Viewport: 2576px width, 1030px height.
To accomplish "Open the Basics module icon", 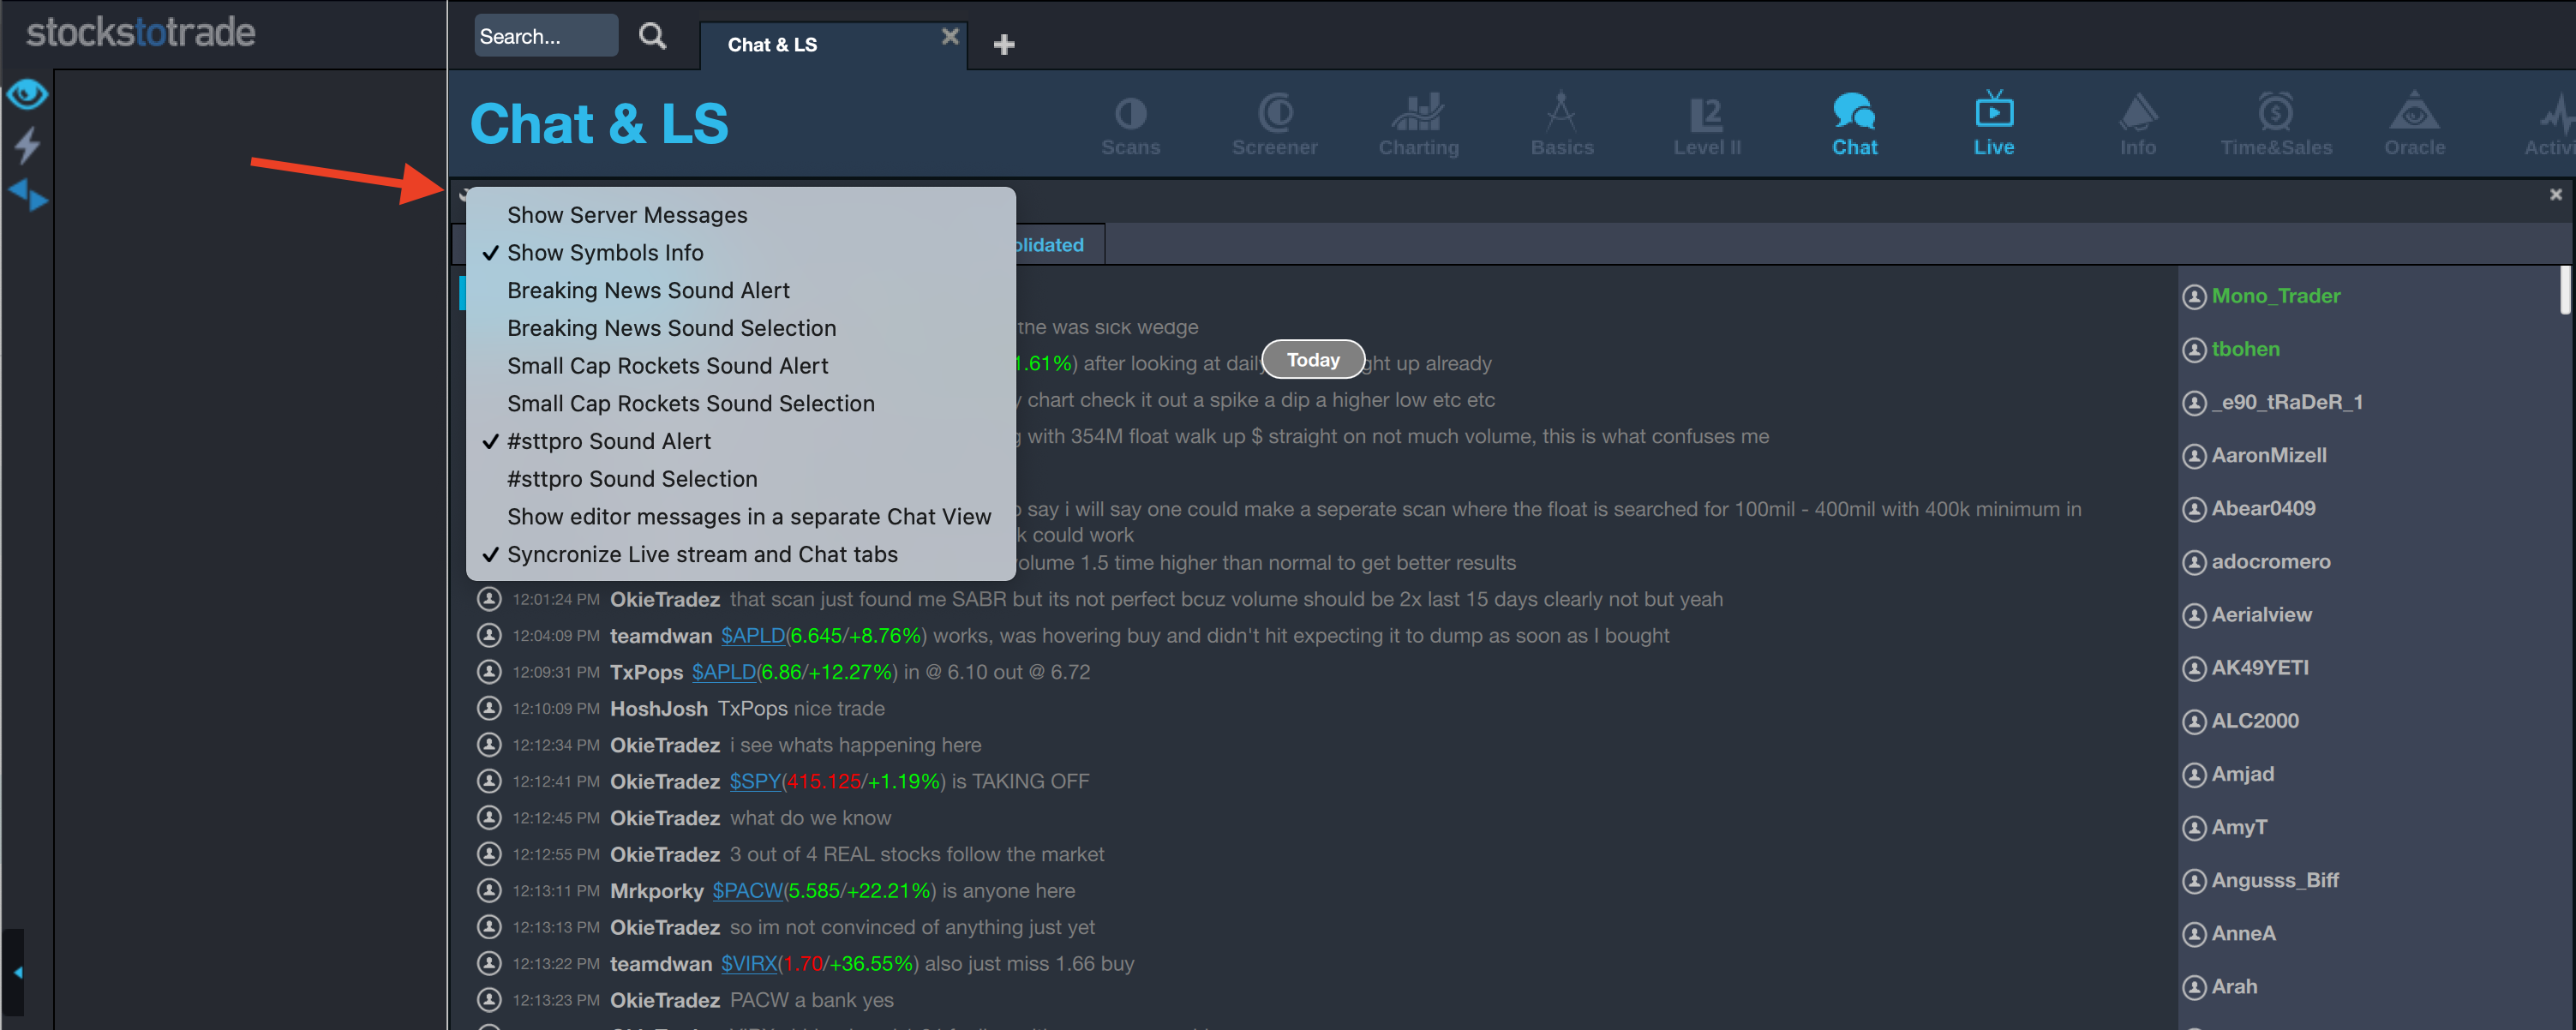I will pos(1561,125).
